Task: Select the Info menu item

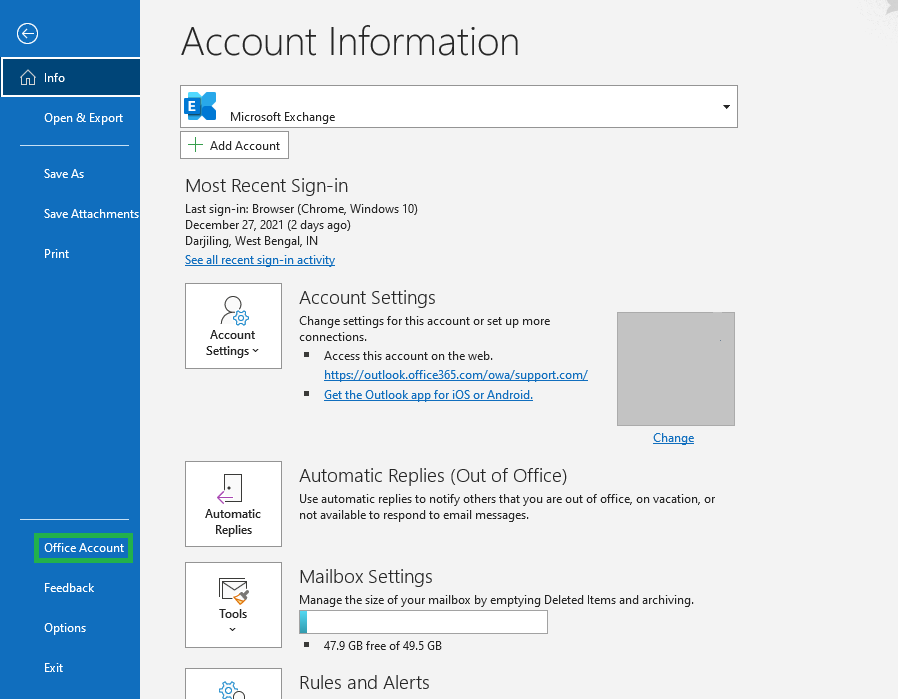Action: coord(70,77)
